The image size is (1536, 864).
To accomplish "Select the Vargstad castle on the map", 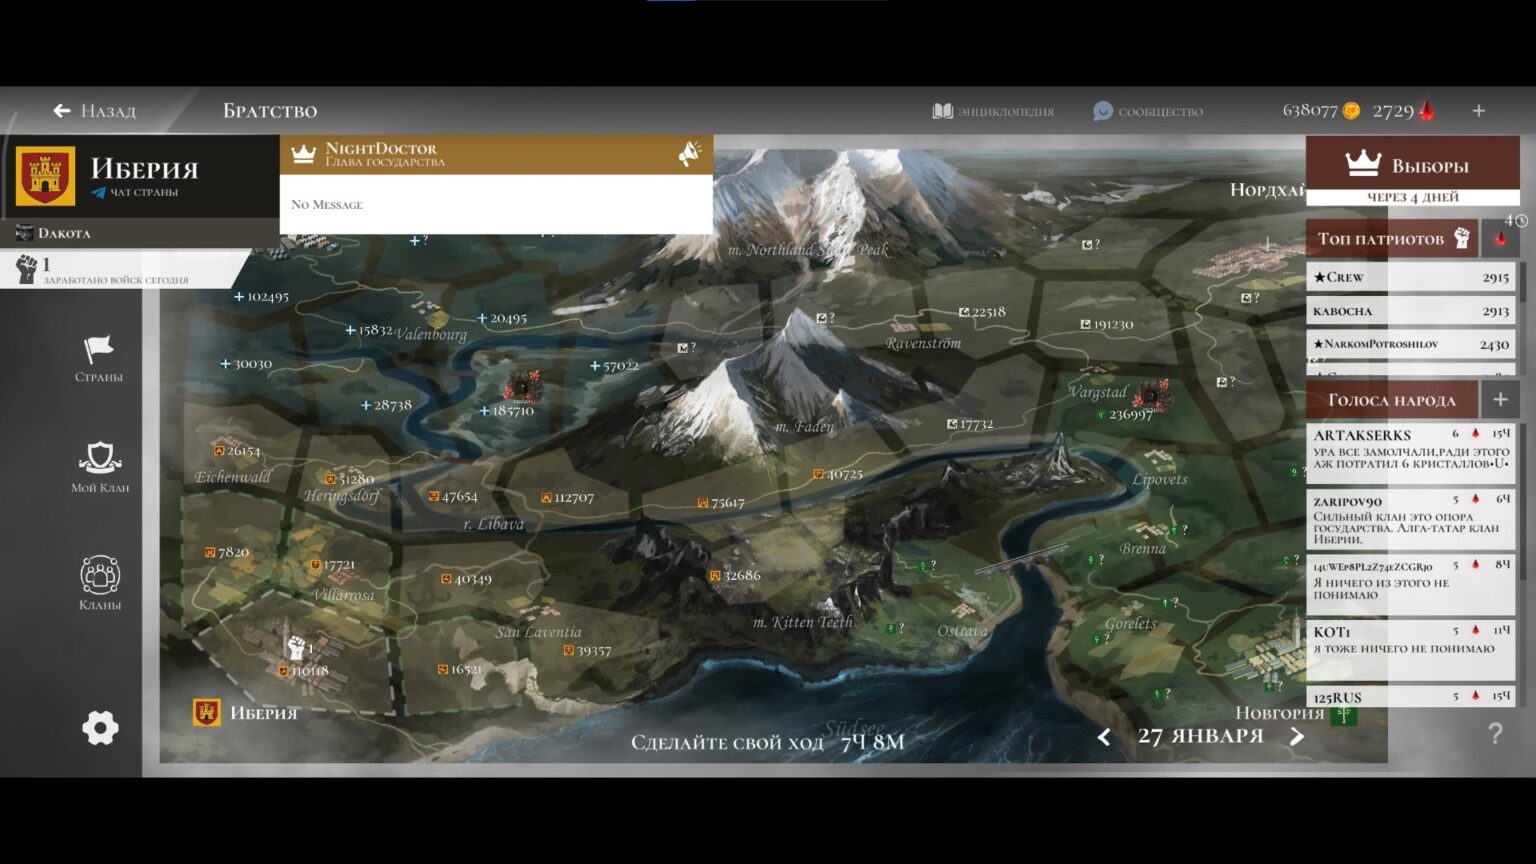I will tap(1151, 395).
